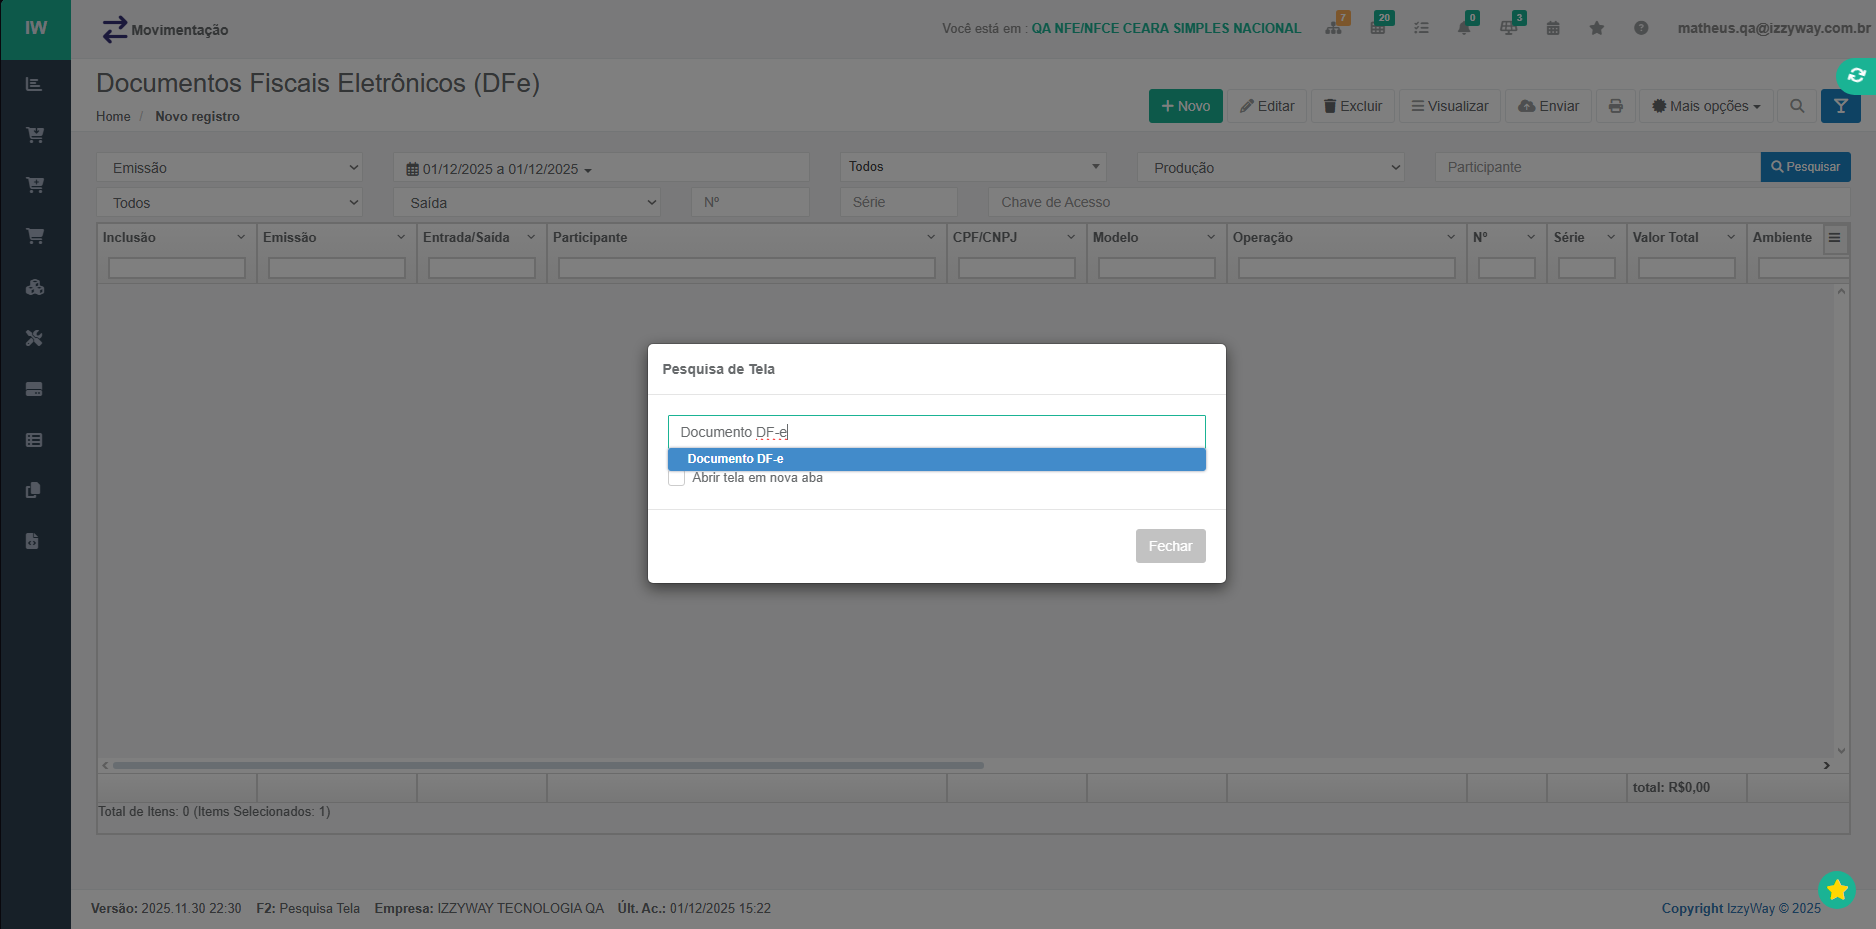Open the Produção environment dropdown
Image resolution: width=1876 pixels, height=929 pixels.
pos(1270,168)
